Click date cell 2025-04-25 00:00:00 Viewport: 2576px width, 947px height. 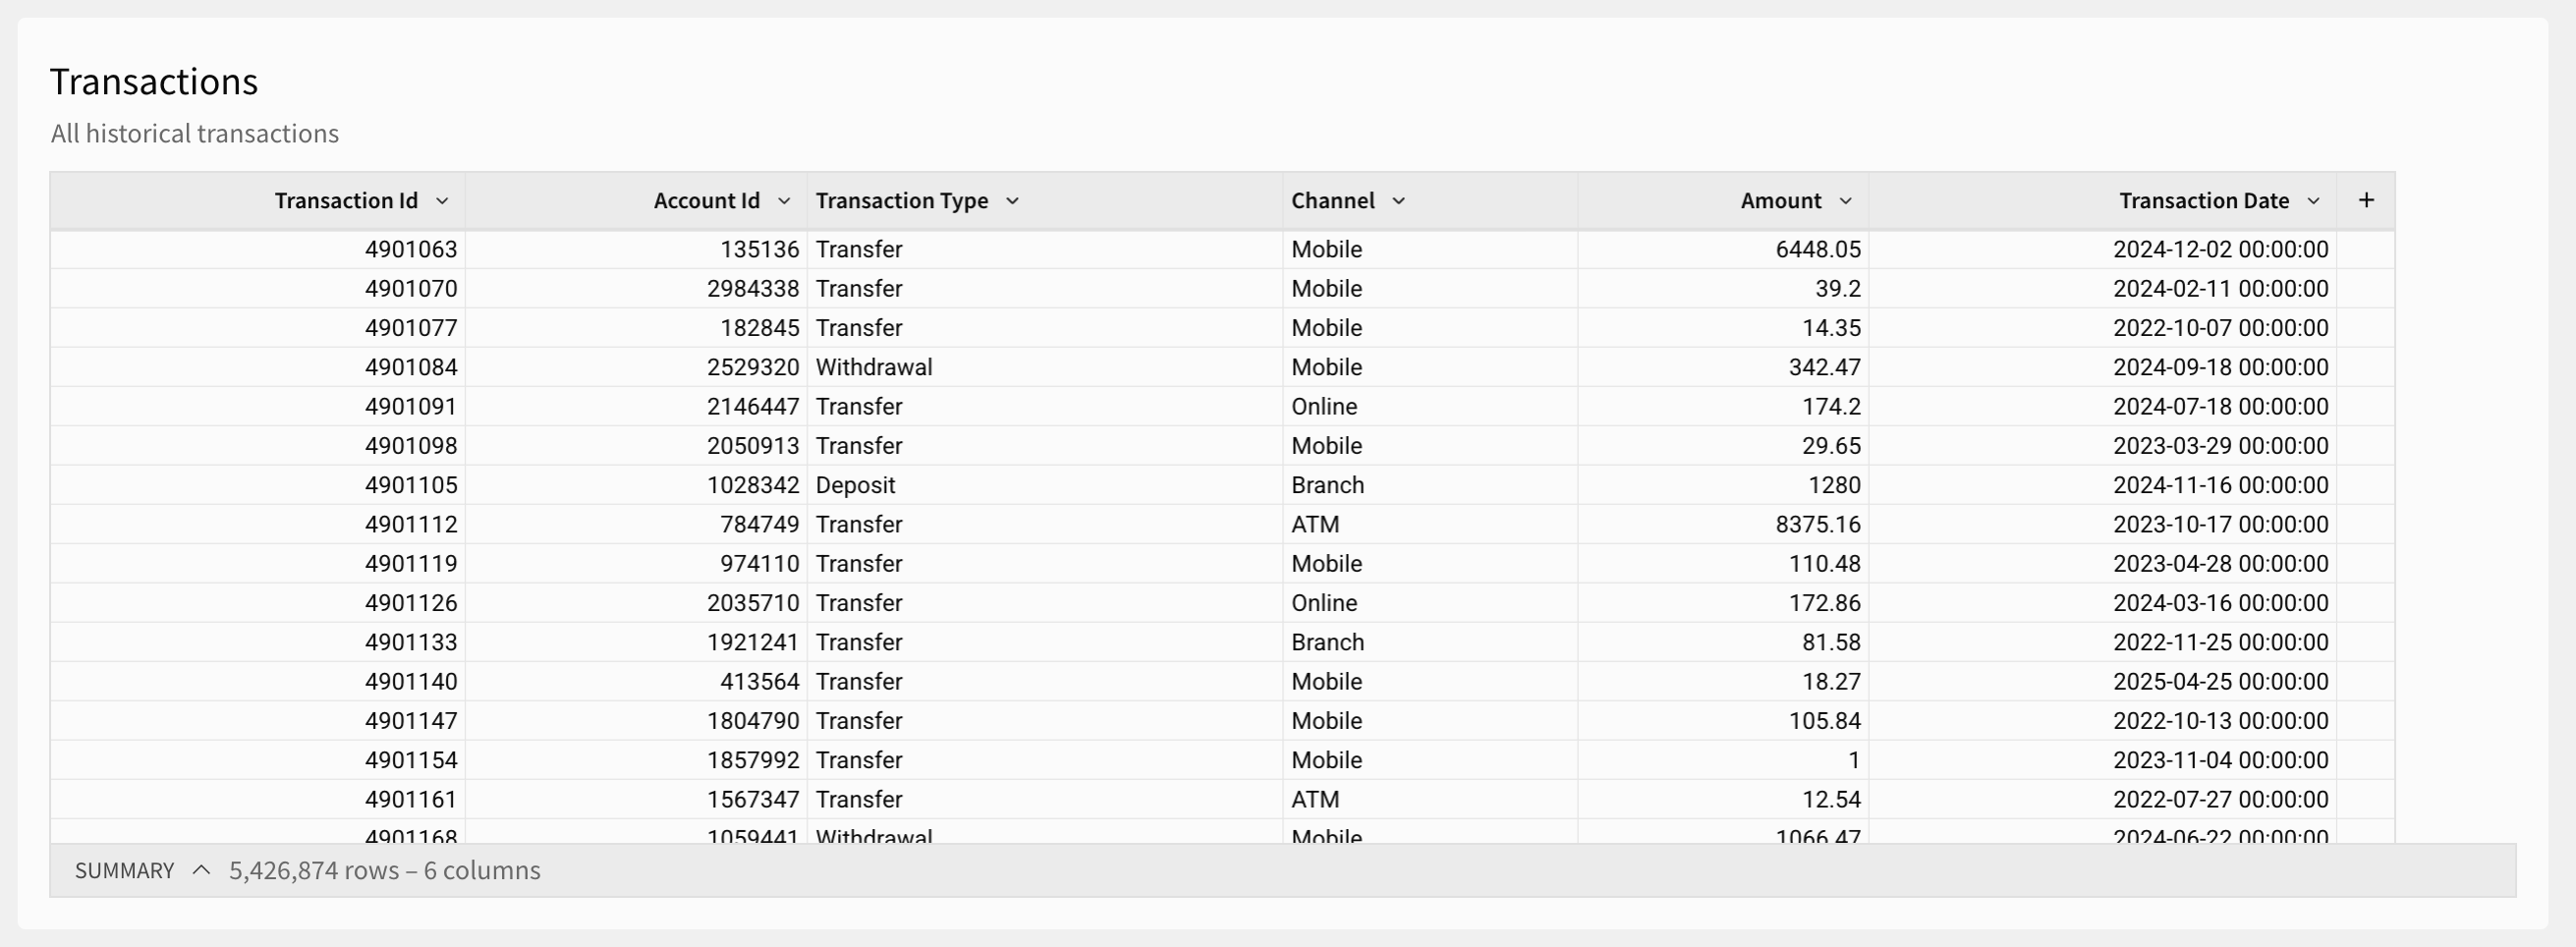click(x=2220, y=681)
